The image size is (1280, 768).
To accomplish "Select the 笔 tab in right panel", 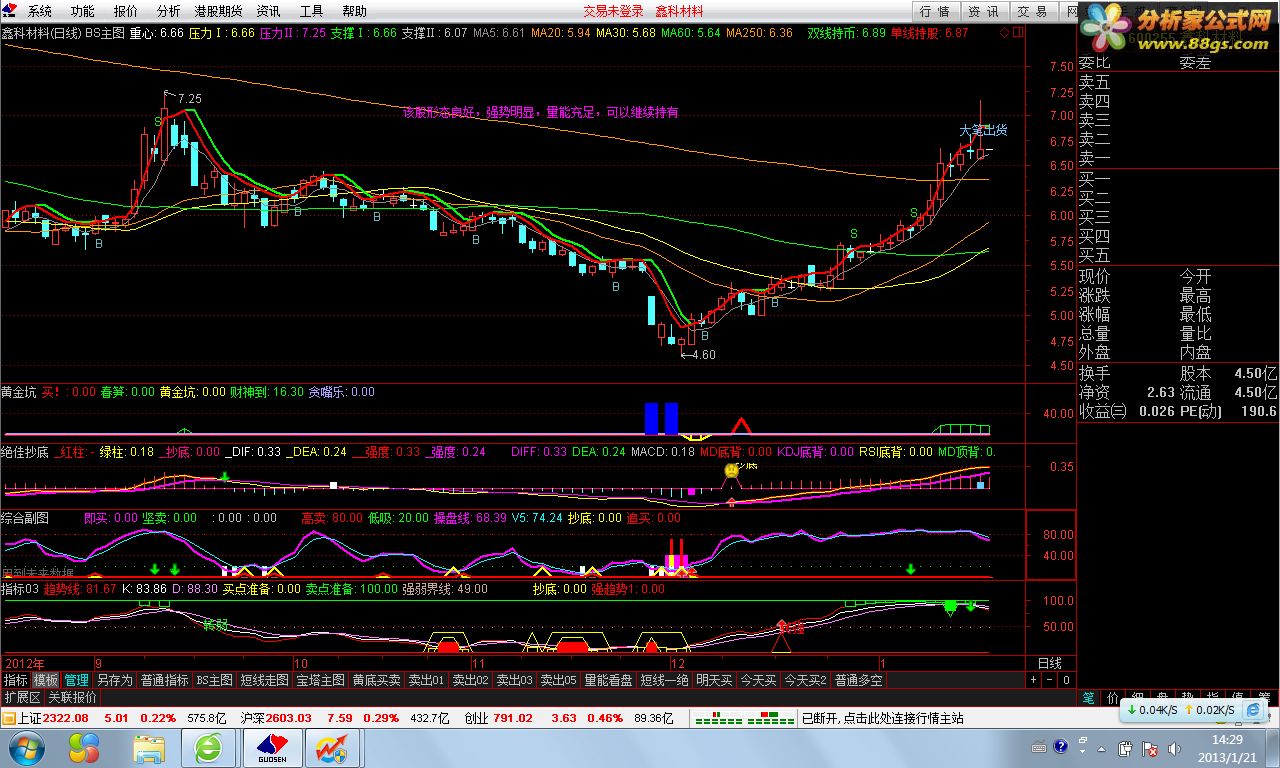I will [x=1089, y=697].
